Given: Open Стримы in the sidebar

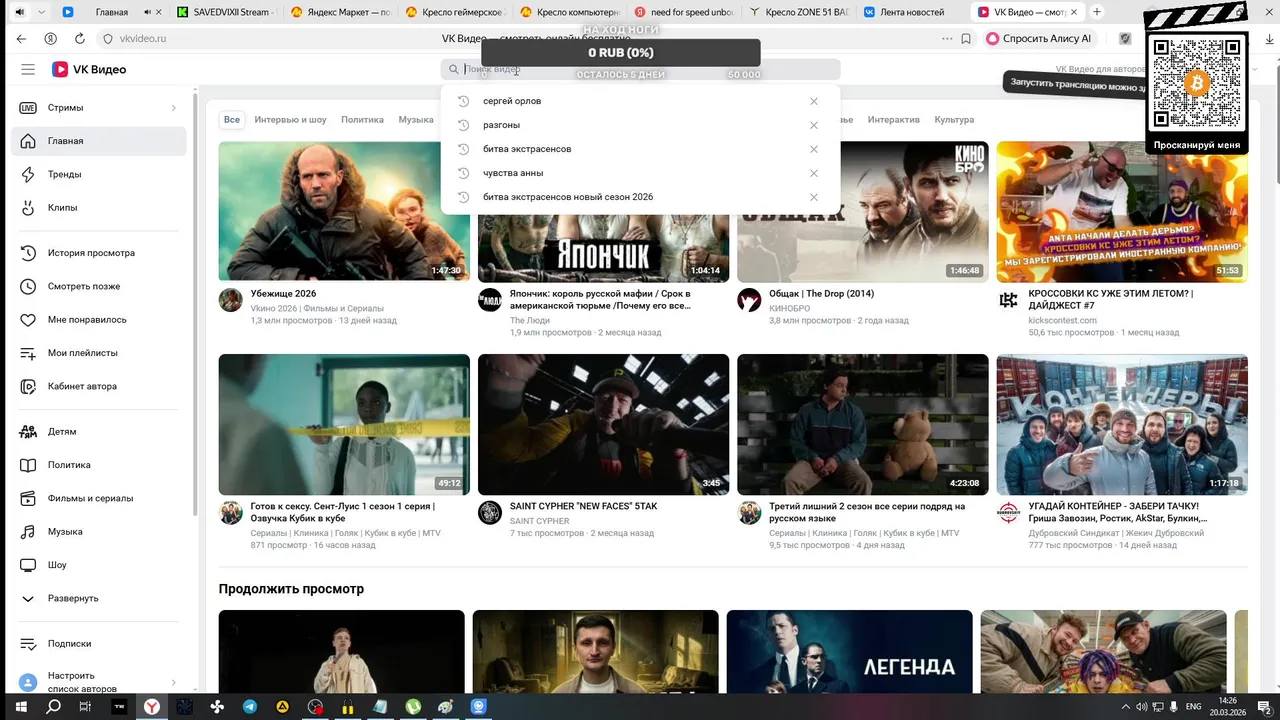Looking at the screenshot, I should (x=98, y=107).
